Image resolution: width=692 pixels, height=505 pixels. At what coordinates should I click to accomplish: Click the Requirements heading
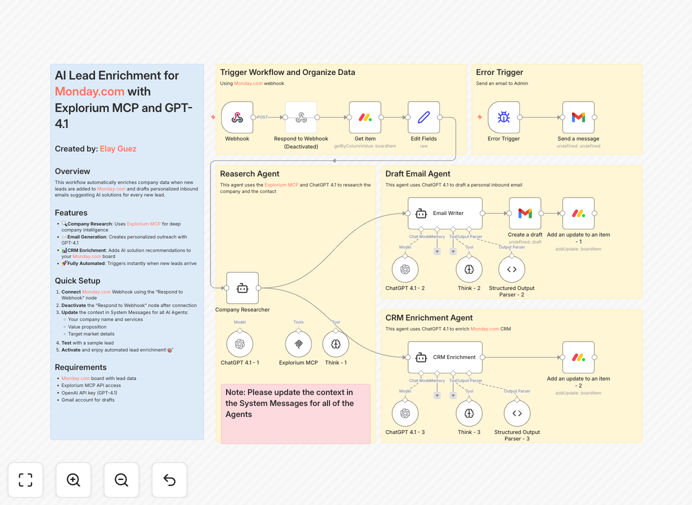coord(81,367)
